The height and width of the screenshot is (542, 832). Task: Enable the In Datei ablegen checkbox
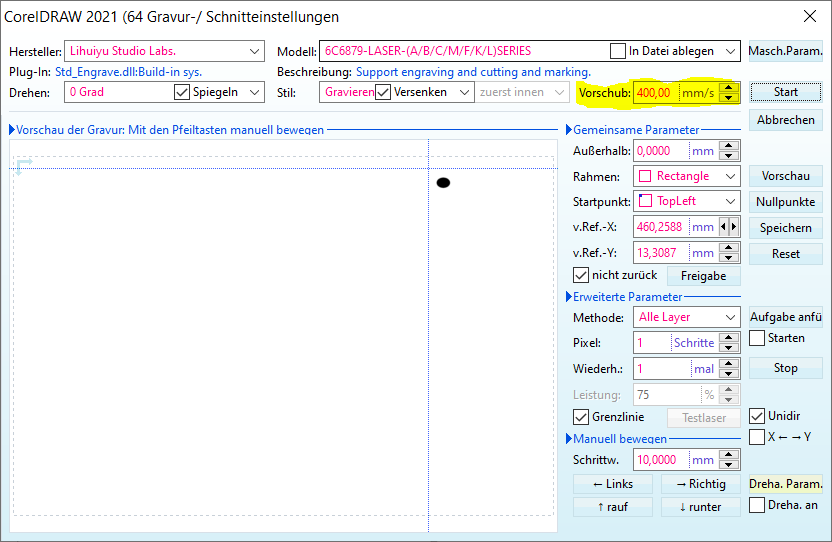pyautogui.click(x=617, y=51)
